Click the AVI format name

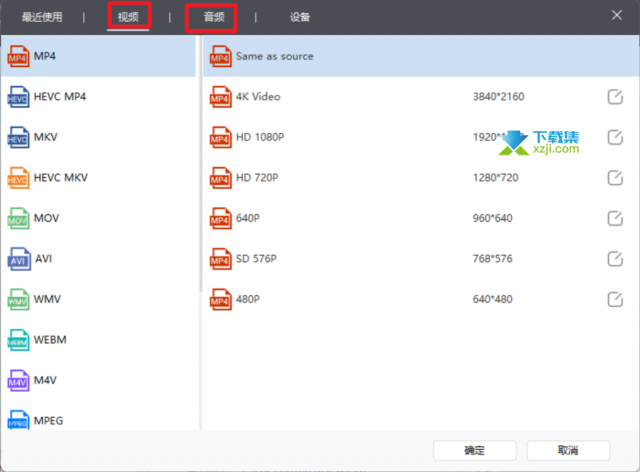click(x=44, y=258)
